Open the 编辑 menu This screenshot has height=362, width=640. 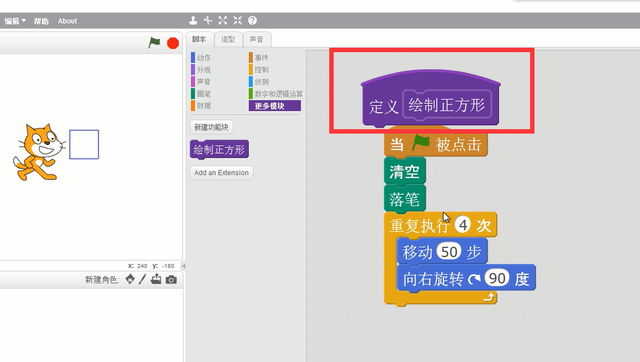(x=15, y=21)
